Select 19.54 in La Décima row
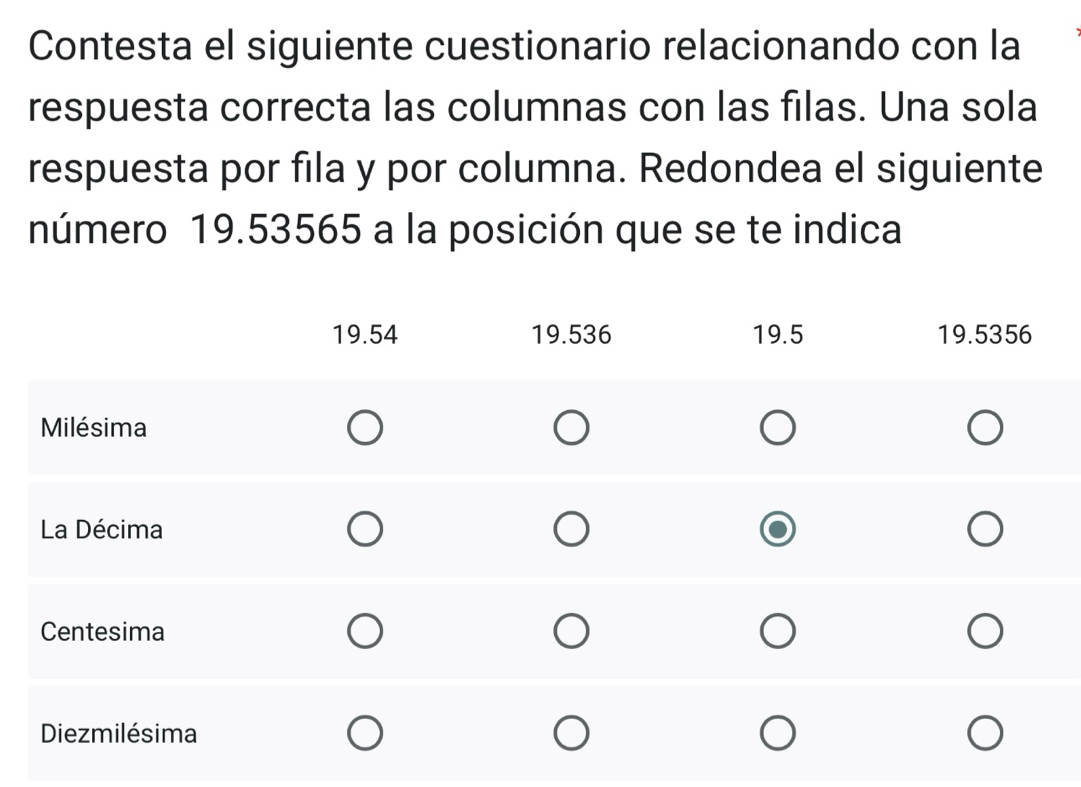Image resolution: width=1081 pixels, height=787 pixels. (364, 531)
